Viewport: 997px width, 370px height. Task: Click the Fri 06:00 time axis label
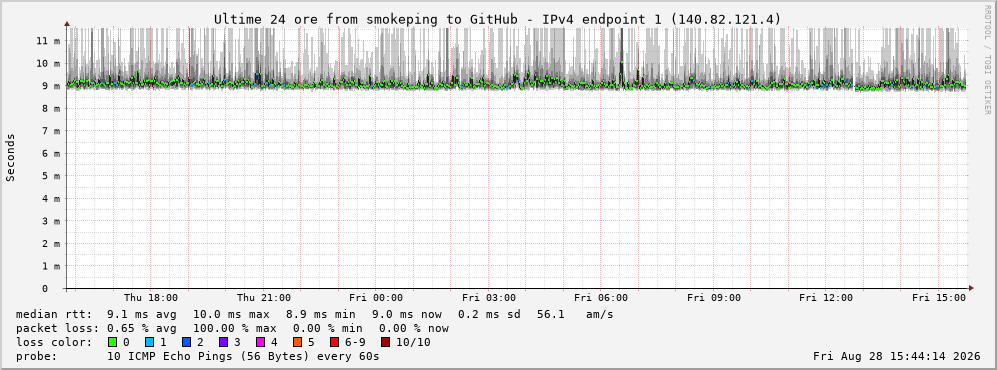[x=601, y=298]
